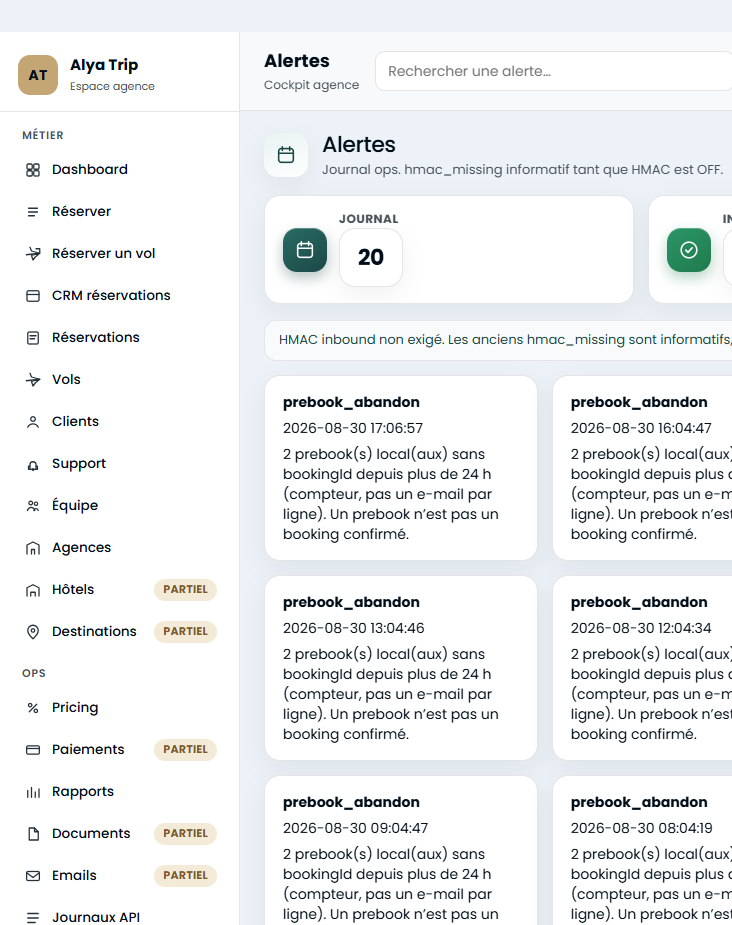Open the prebook_abandon alert from 13:04:46
The image size is (732, 925).
[x=401, y=668]
